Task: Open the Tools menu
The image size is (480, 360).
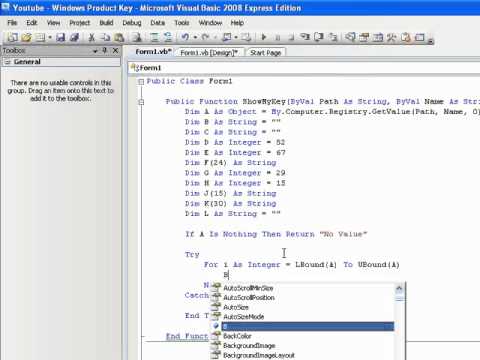Action: tap(182, 23)
